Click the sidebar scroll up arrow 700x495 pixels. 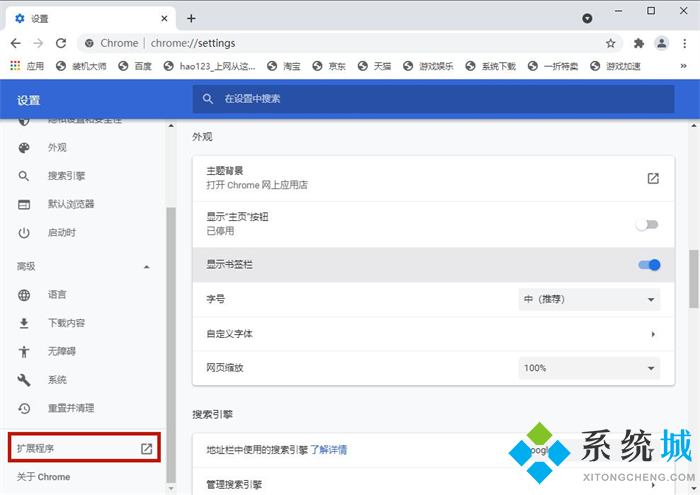tap(171, 126)
